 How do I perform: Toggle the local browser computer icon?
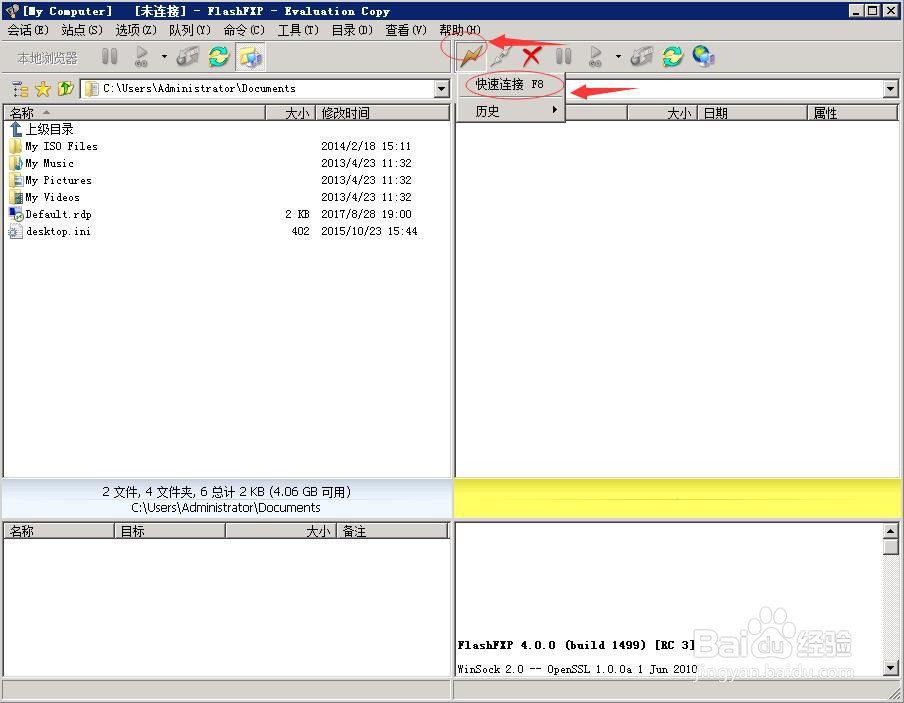pos(250,57)
